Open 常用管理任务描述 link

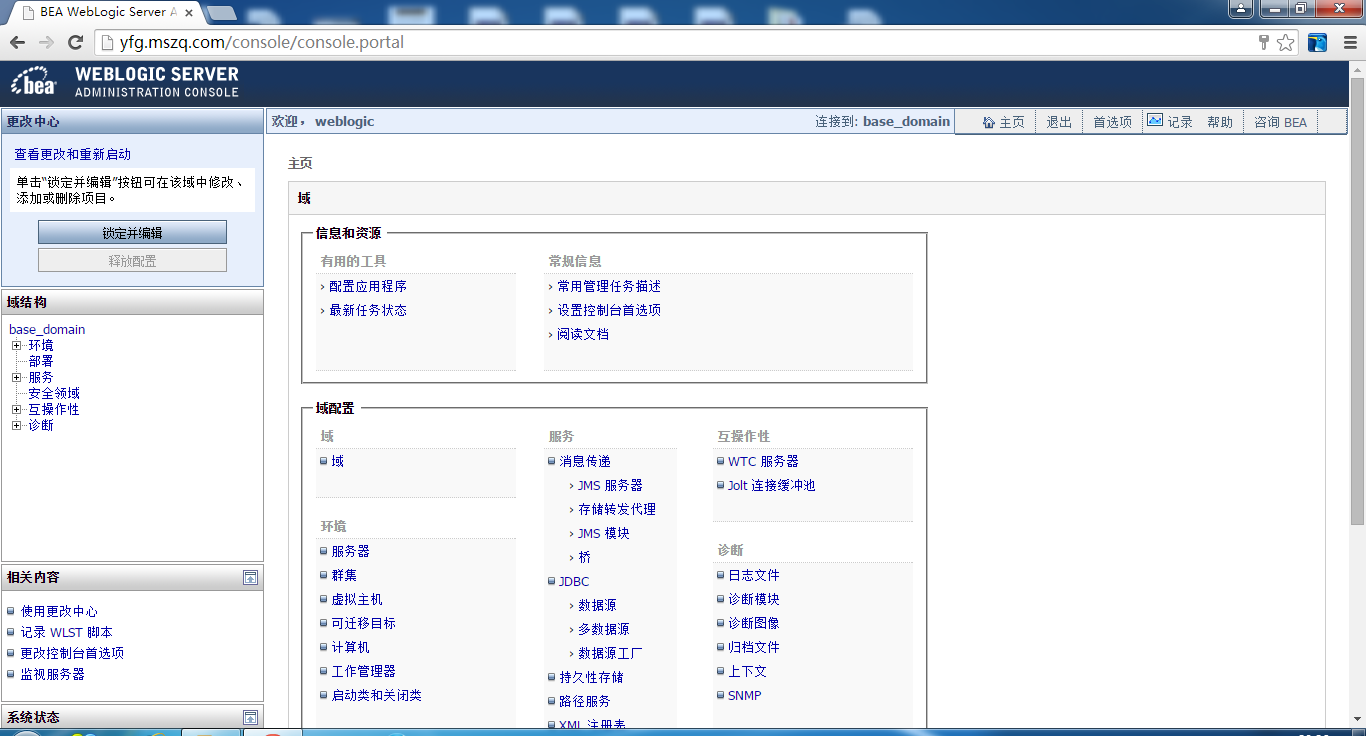[609, 286]
